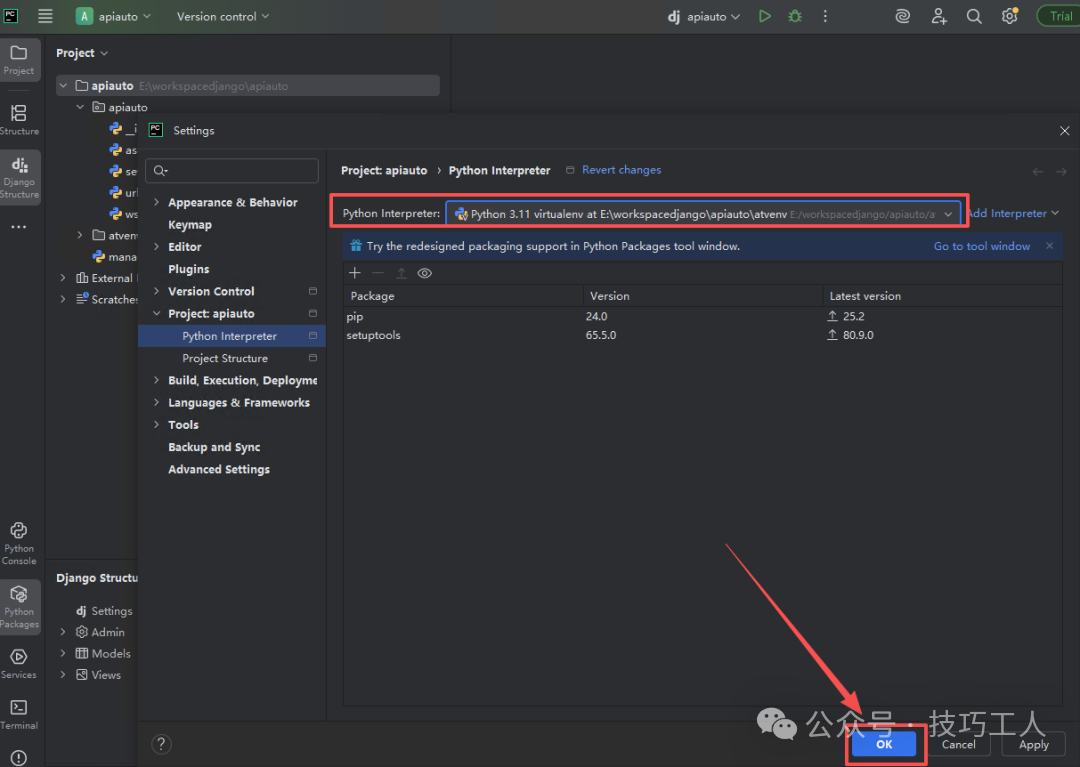
Task: Confirm settings with the OK button
Action: (x=884, y=744)
